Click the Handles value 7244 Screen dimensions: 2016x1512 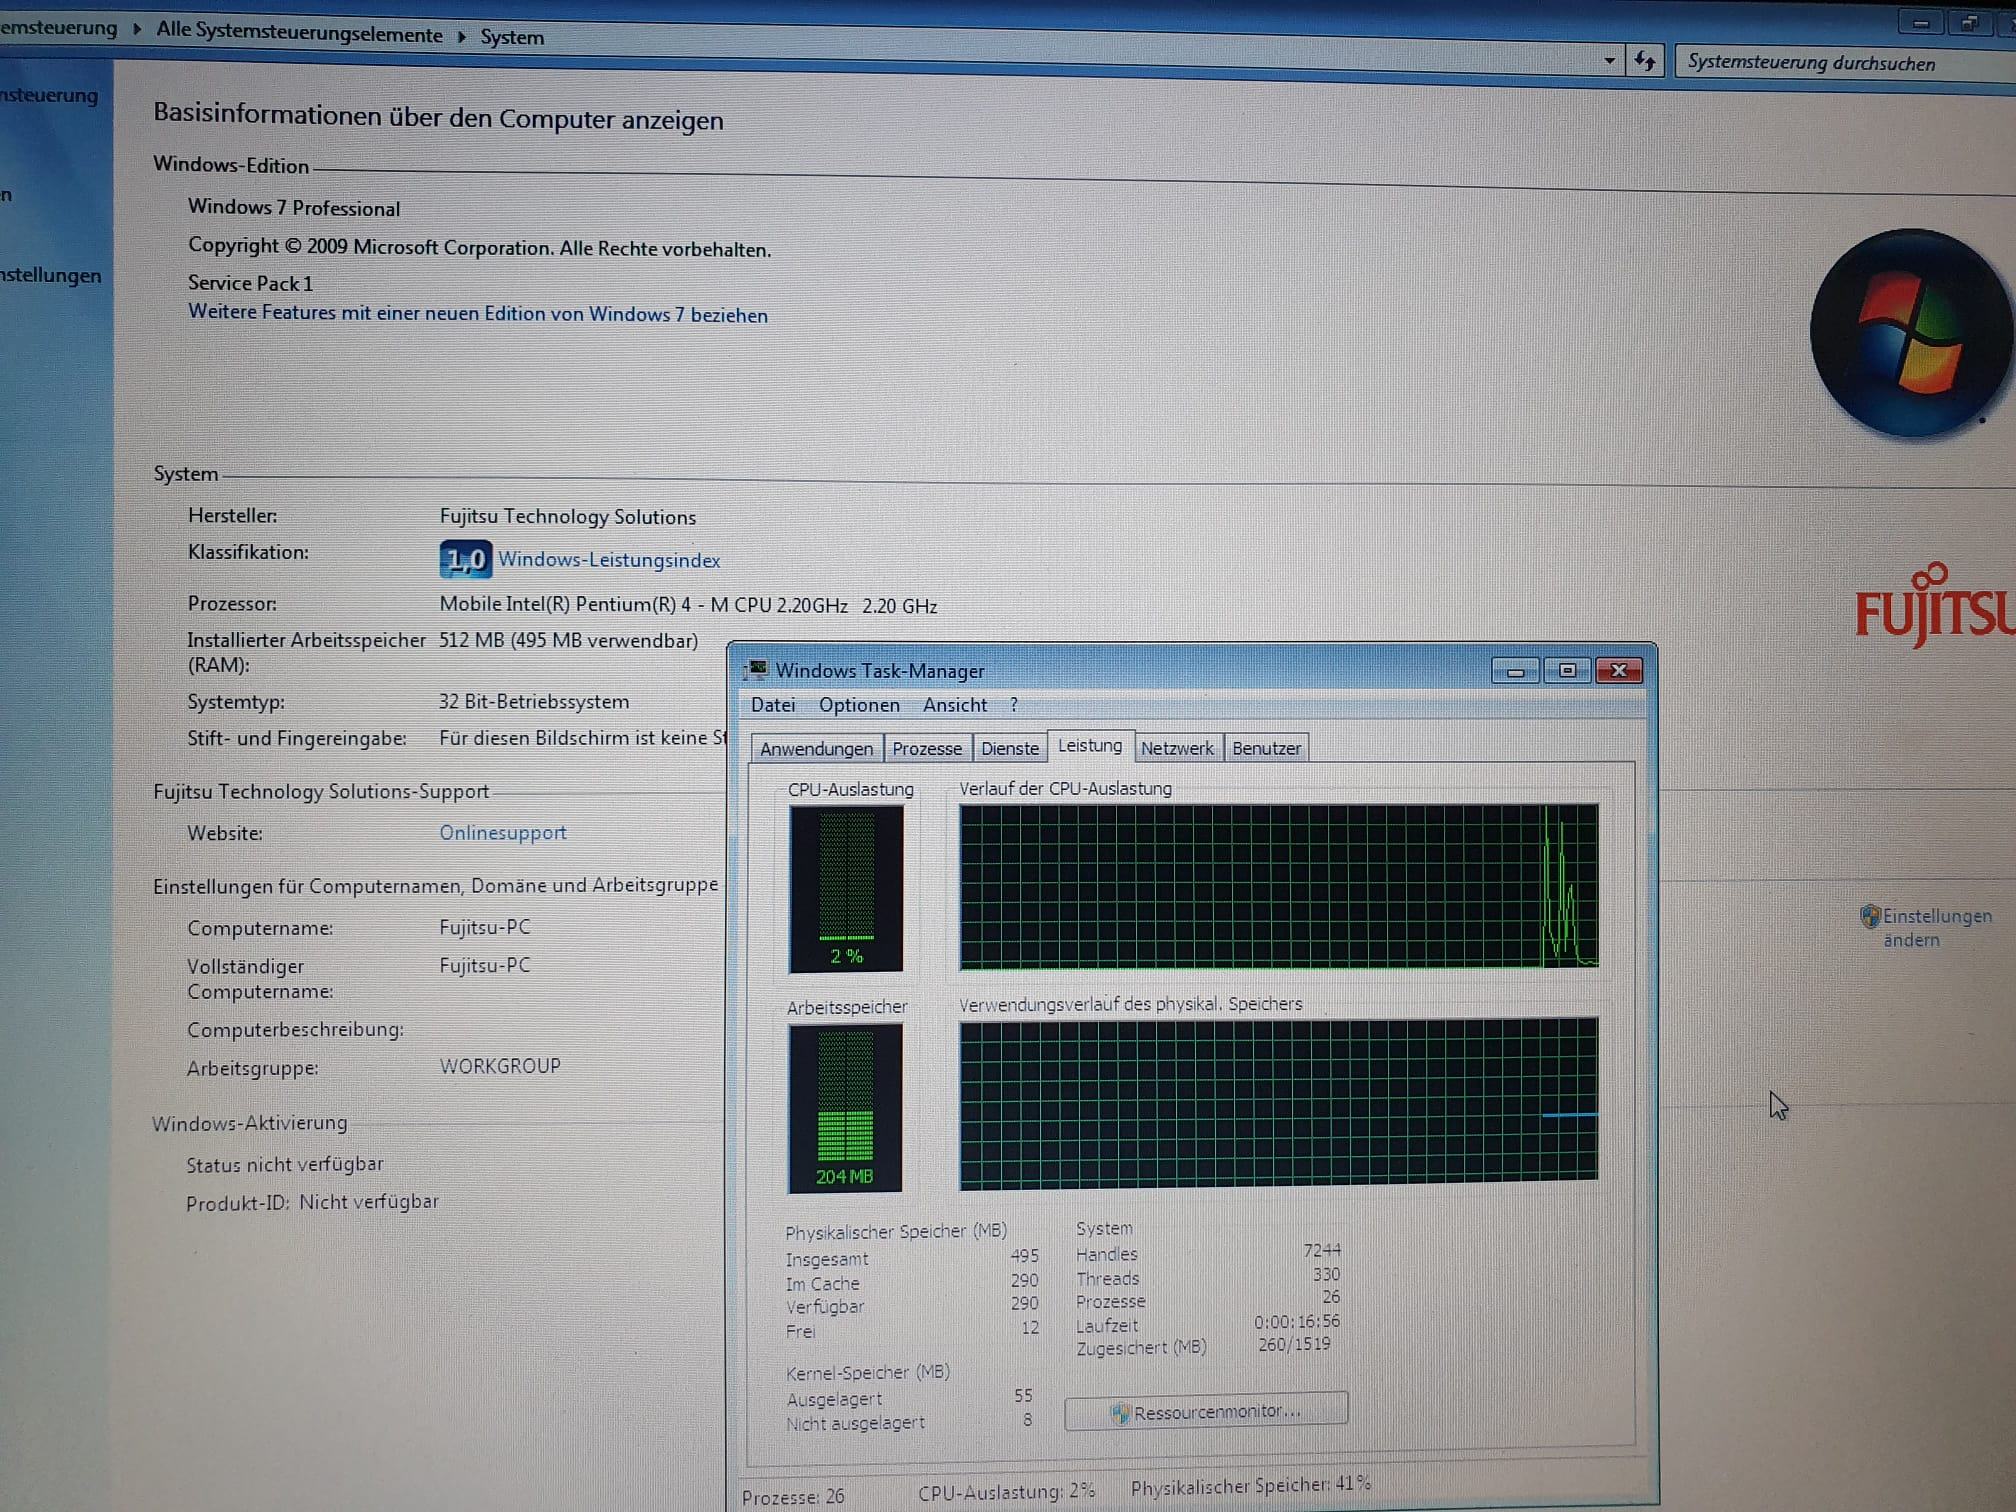pyautogui.click(x=1322, y=1250)
